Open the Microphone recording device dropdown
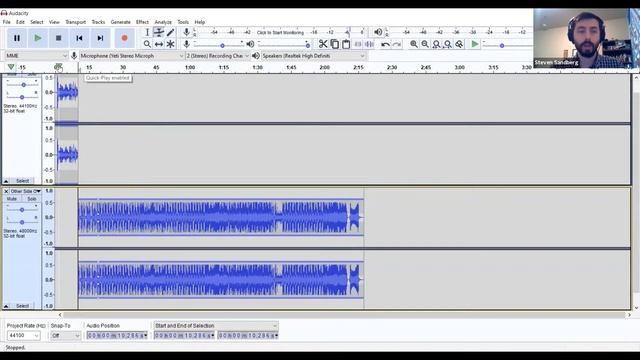Viewport: 640px width, 360px height. tap(132, 56)
